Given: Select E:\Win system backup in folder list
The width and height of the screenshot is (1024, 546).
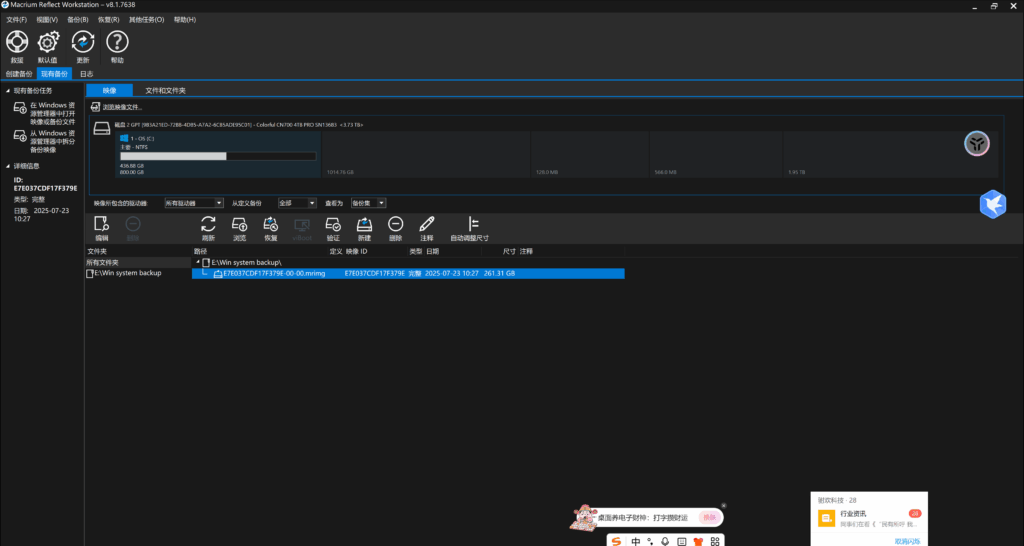Looking at the screenshot, I should pos(123,273).
